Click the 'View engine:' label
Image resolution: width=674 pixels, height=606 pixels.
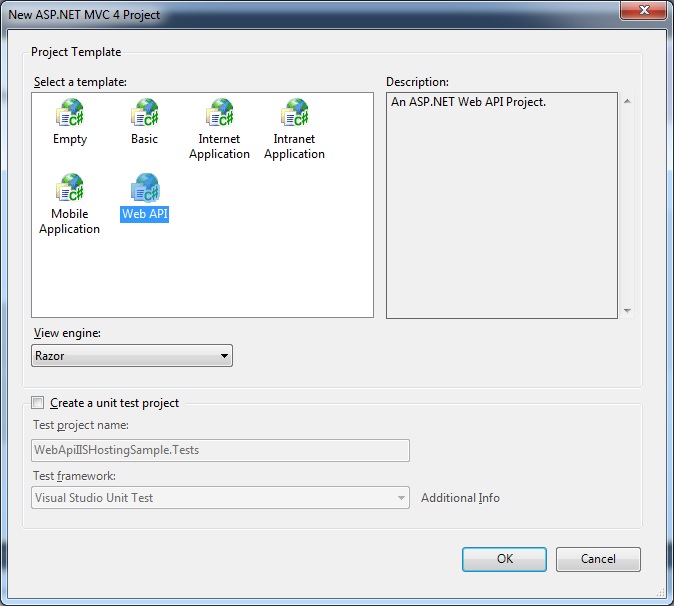click(67, 333)
